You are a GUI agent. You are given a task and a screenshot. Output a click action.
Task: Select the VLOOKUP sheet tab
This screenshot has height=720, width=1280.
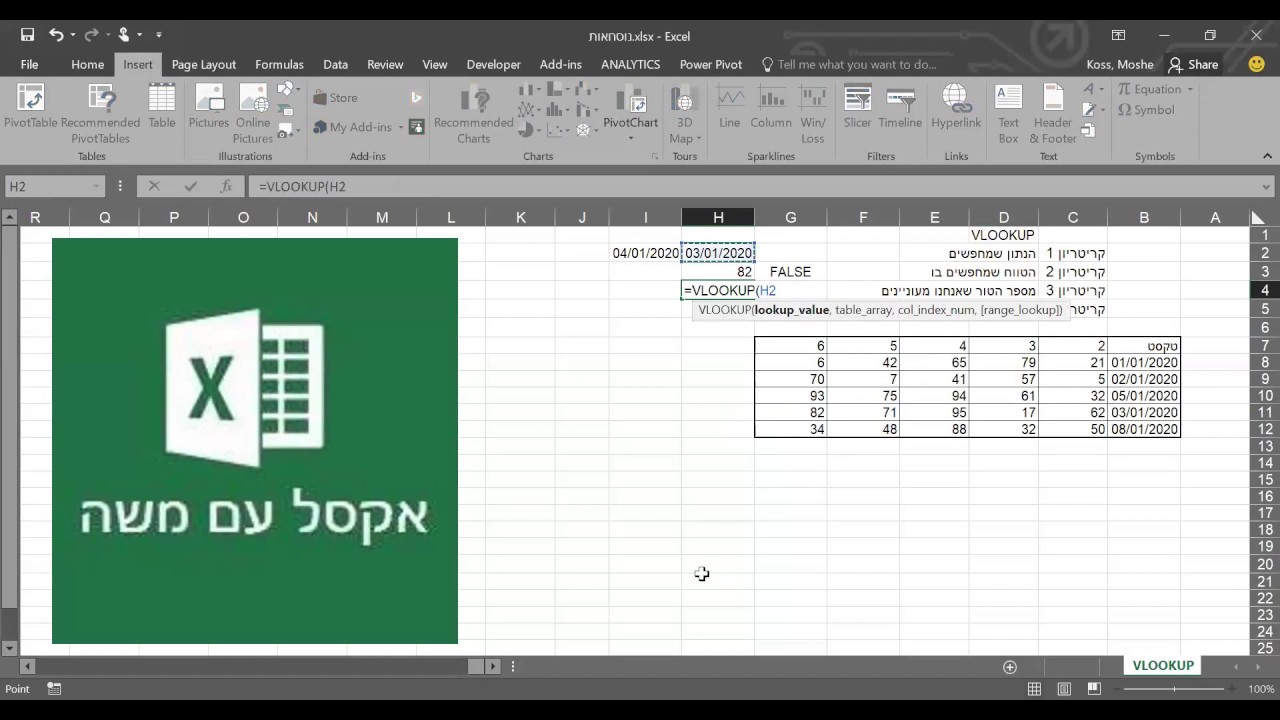(1163, 665)
